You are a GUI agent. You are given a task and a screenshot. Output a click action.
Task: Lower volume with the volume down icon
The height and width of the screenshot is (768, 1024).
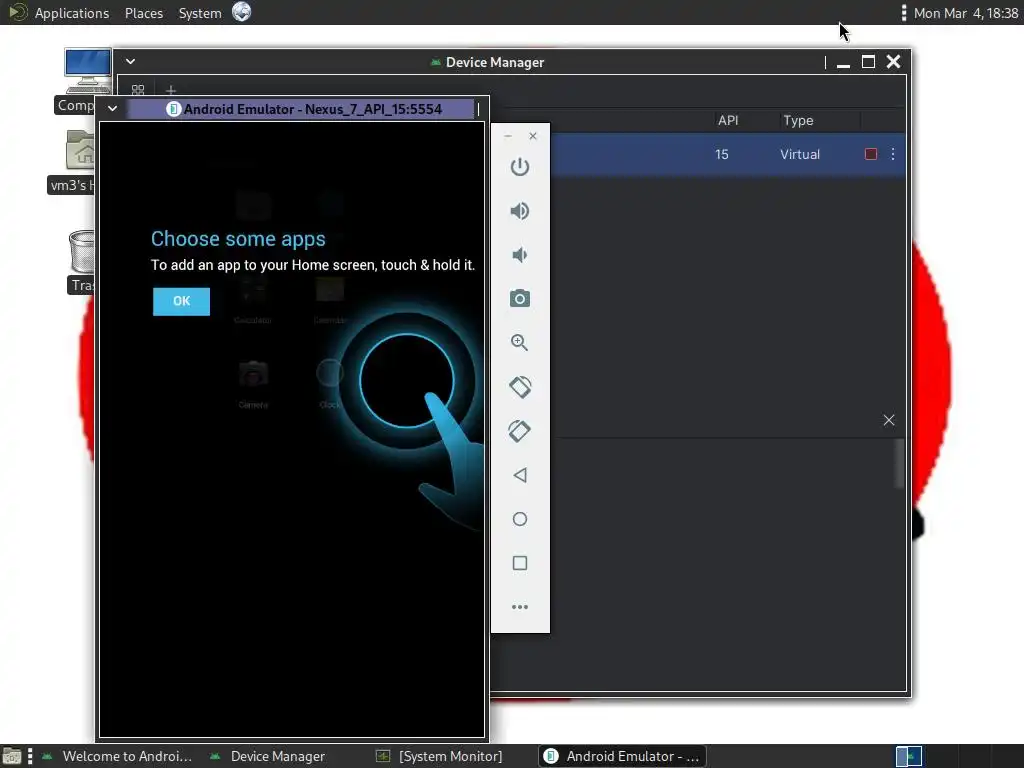coord(520,255)
